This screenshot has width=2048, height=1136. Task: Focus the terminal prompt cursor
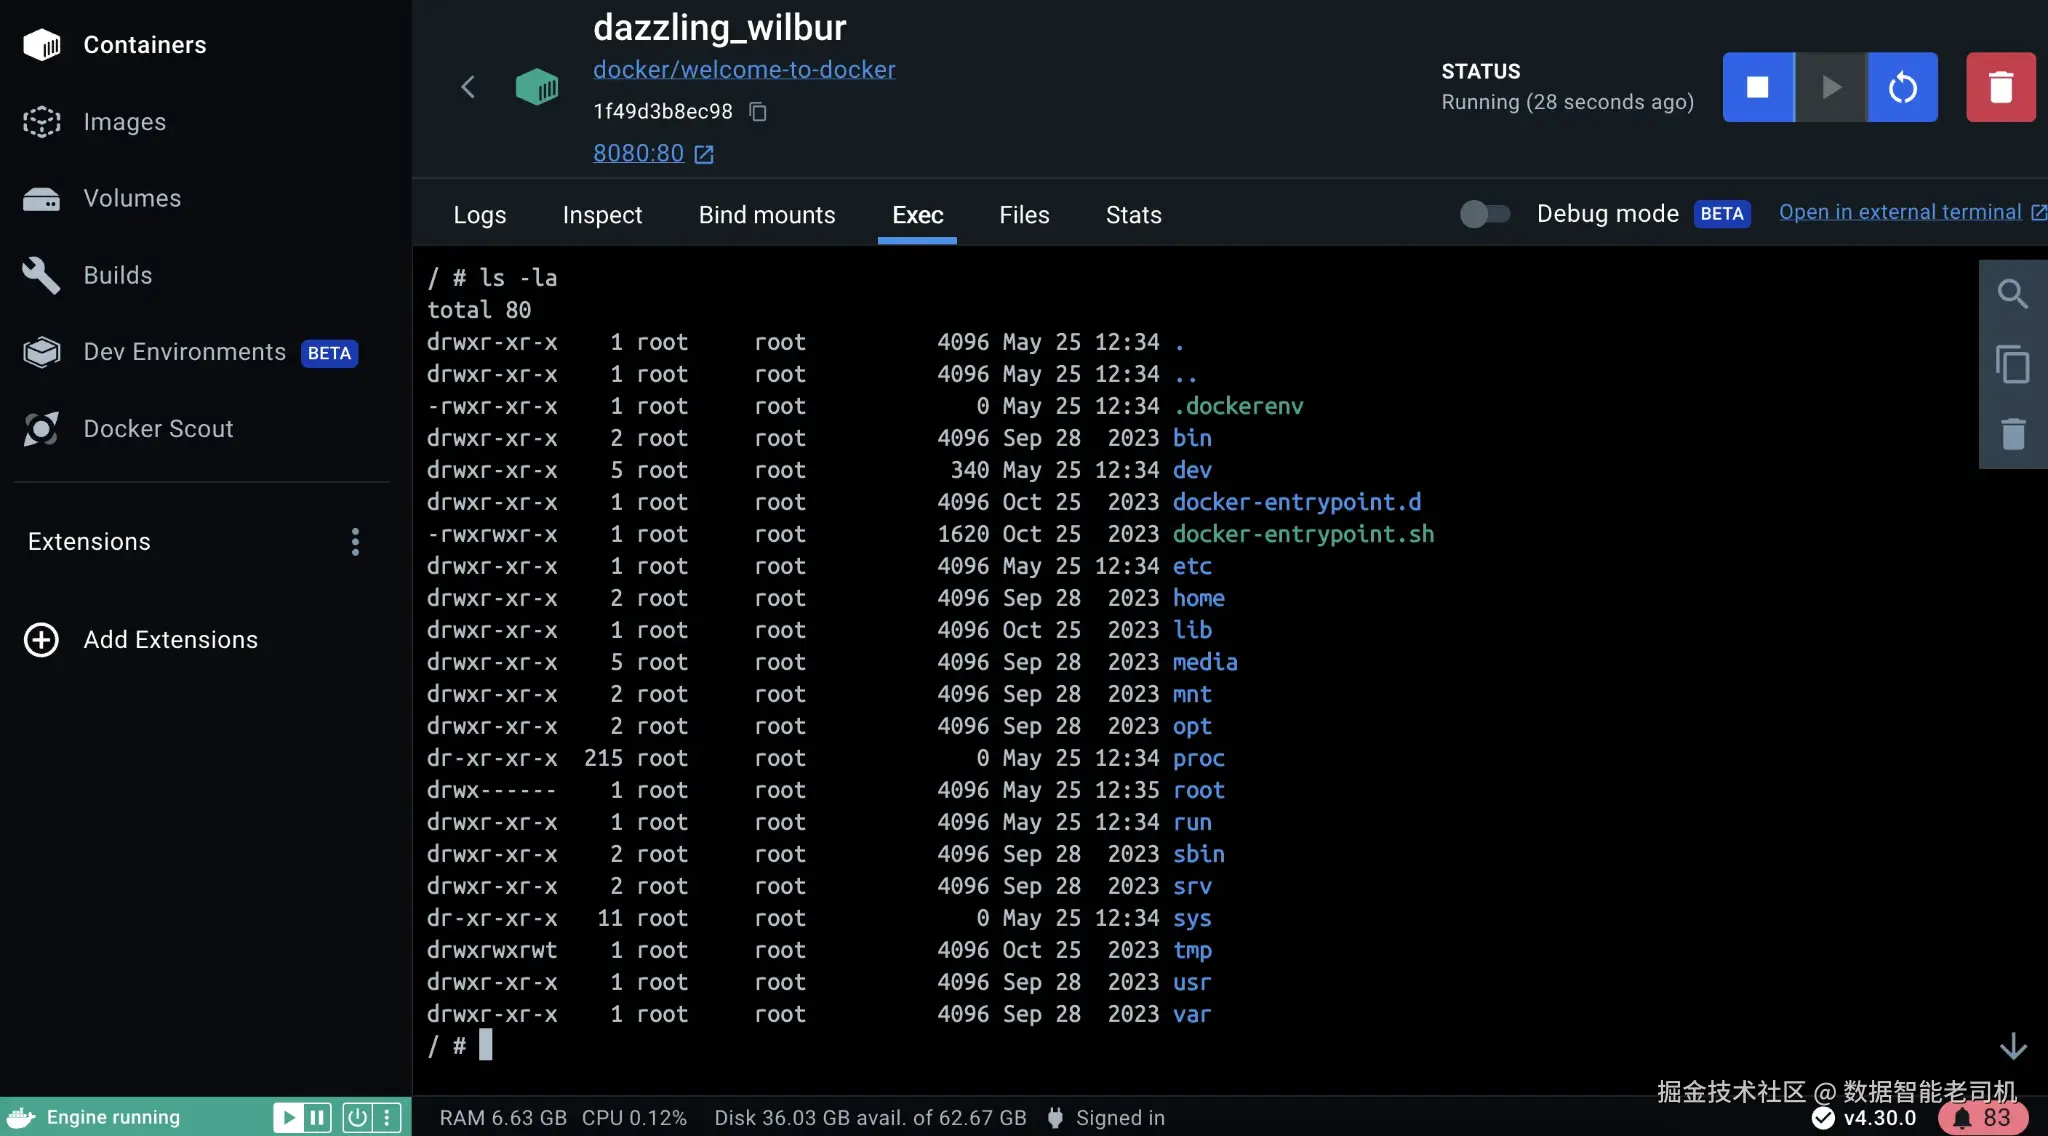pos(485,1045)
